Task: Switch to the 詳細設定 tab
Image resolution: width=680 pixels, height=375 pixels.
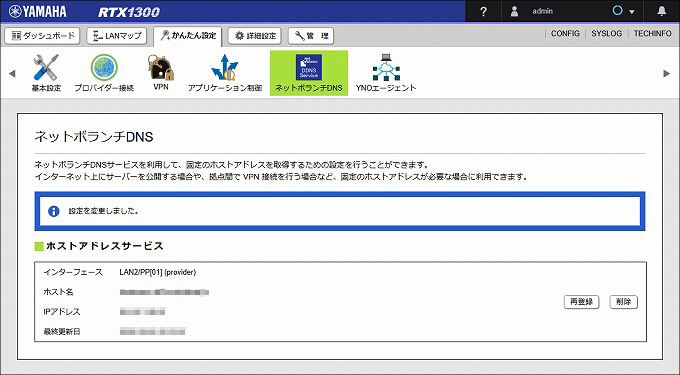Action: click(255, 36)
